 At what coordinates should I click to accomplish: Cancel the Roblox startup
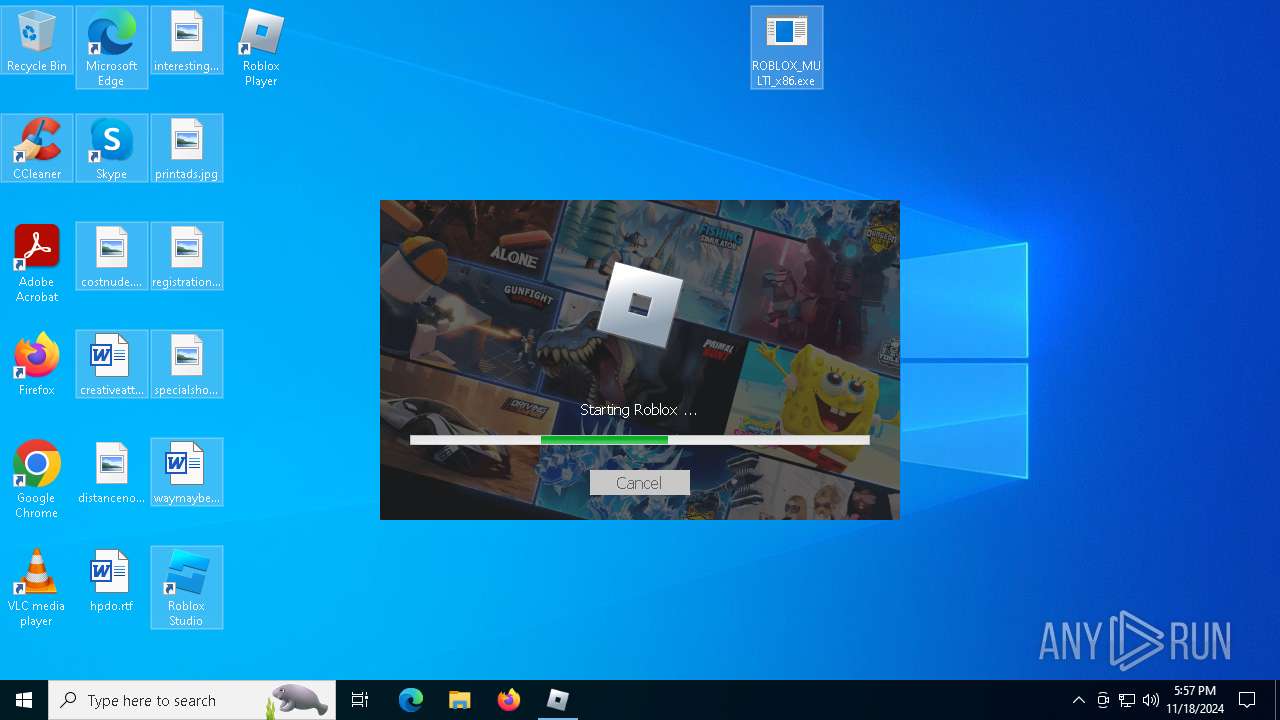point(639,483)
